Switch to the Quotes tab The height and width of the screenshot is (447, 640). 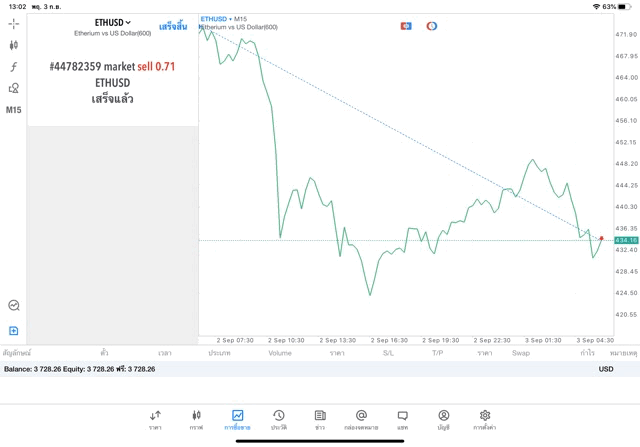[155, 419]
